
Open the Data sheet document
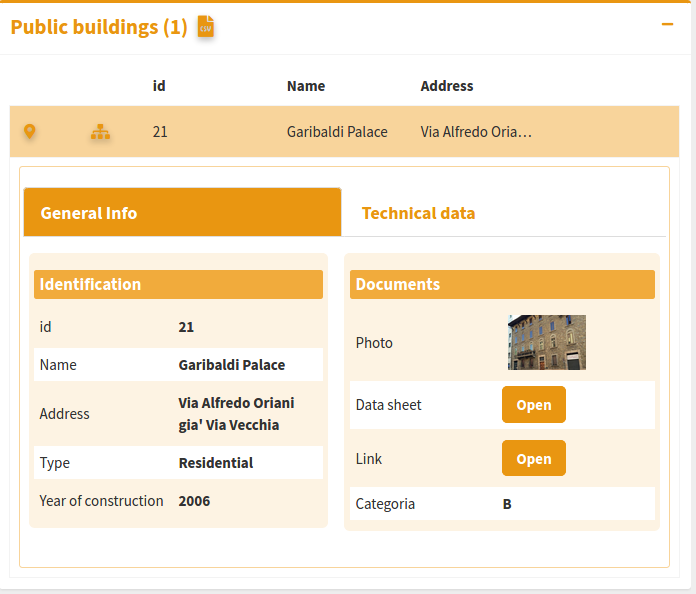click(534, 404)
